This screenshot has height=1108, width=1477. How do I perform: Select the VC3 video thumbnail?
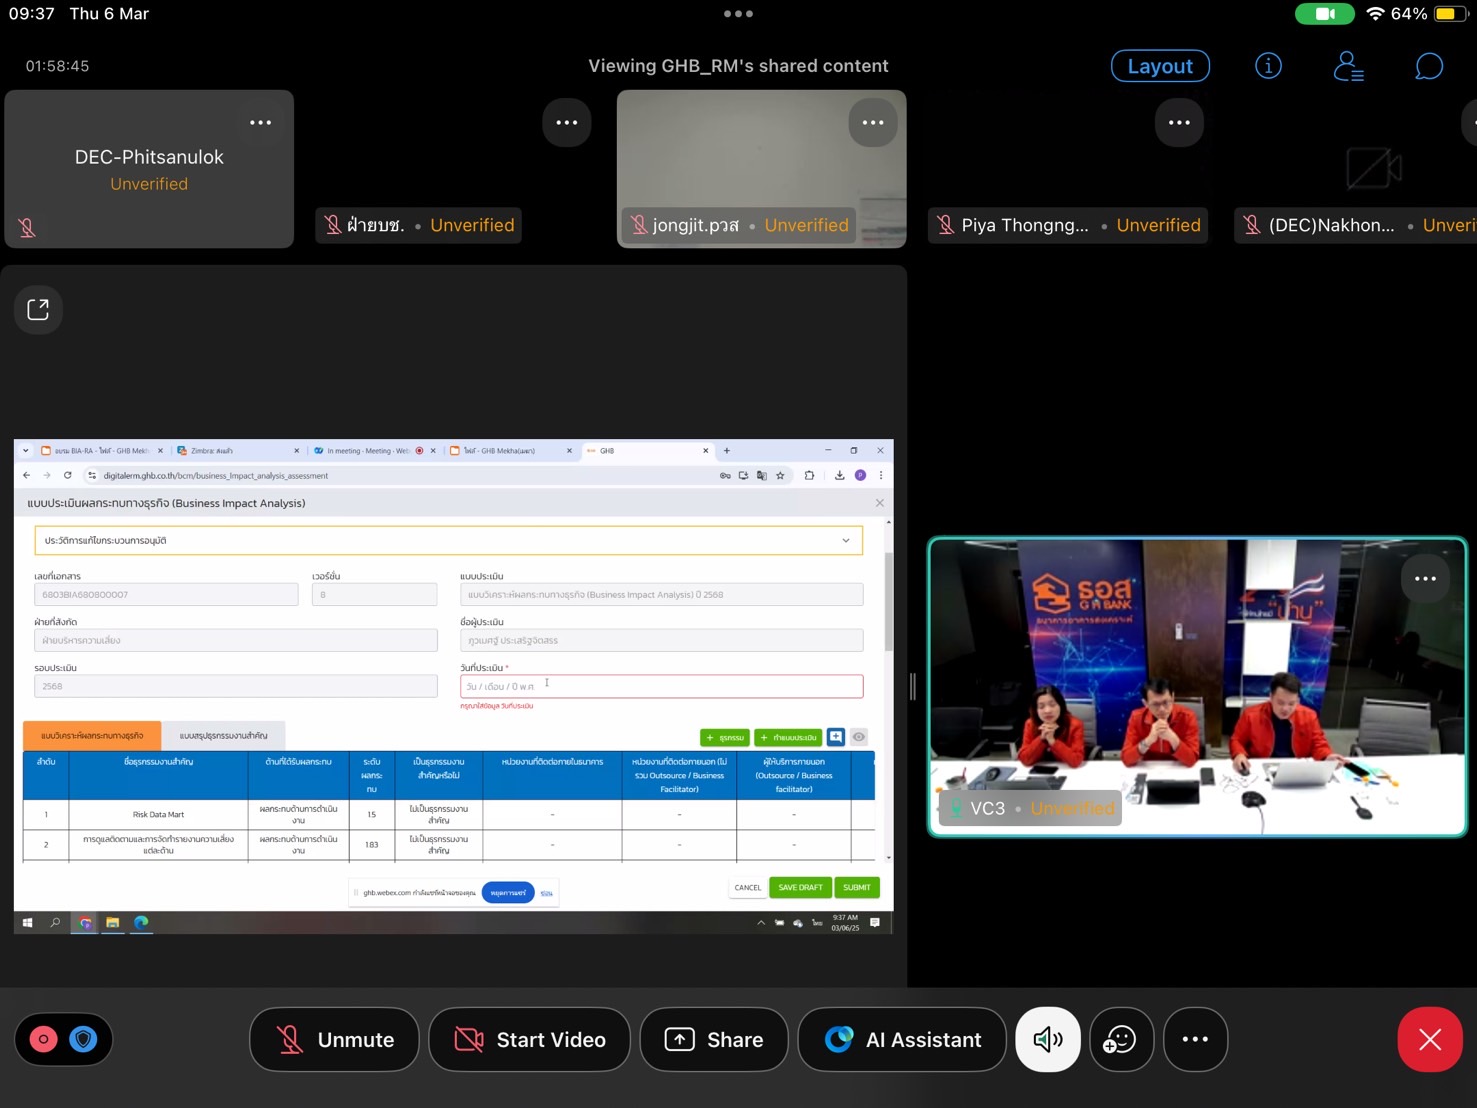click(x=1196, y=686)
